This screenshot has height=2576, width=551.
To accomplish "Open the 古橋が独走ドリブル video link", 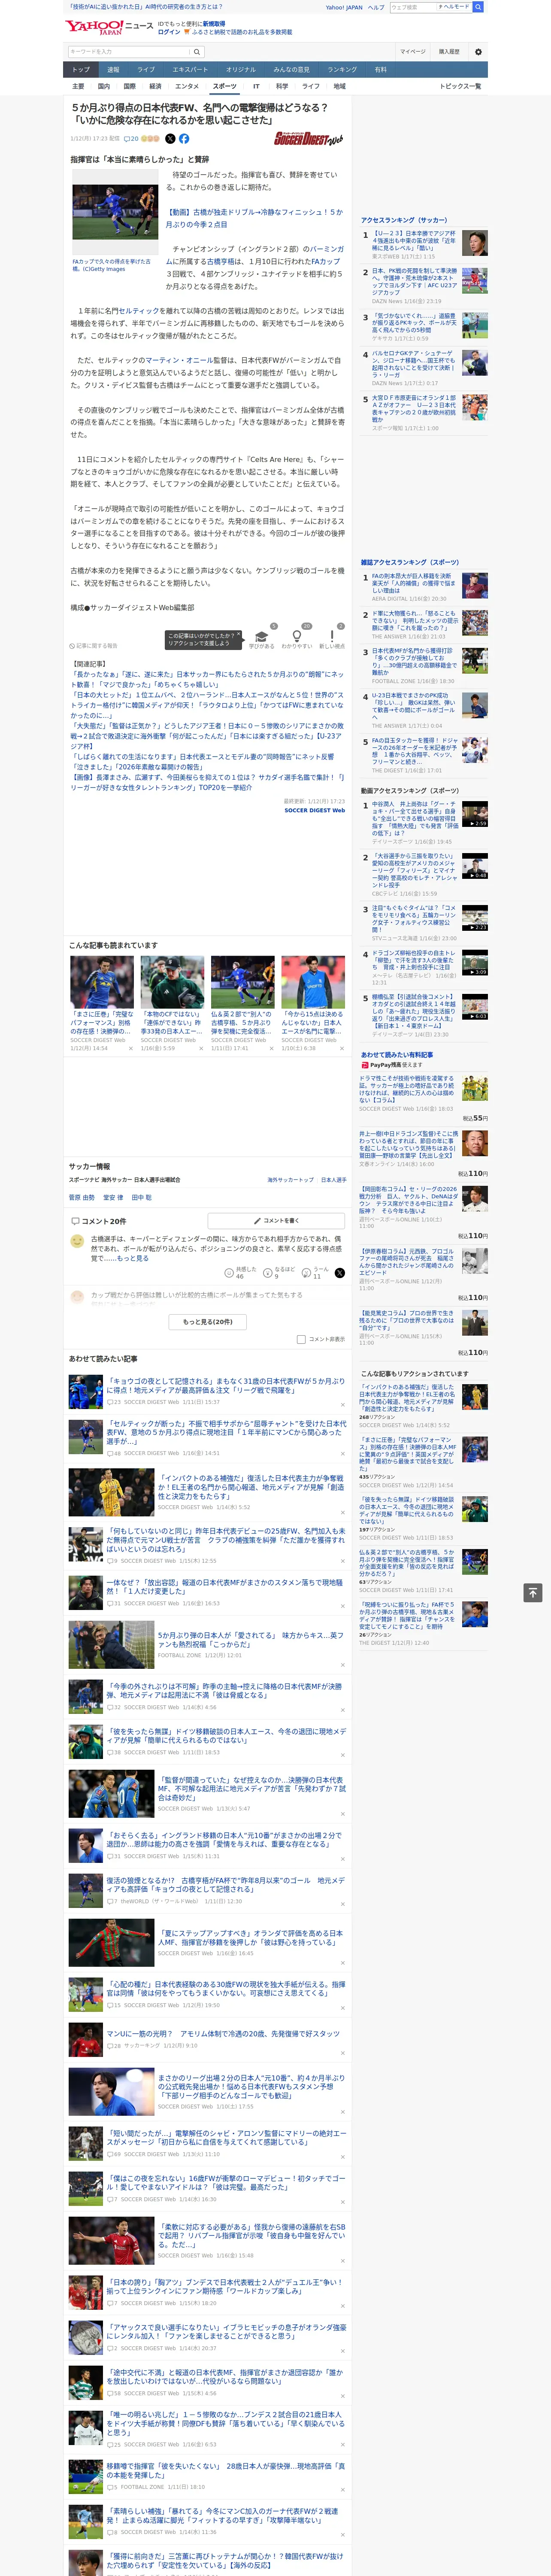I will click(254, 218).
